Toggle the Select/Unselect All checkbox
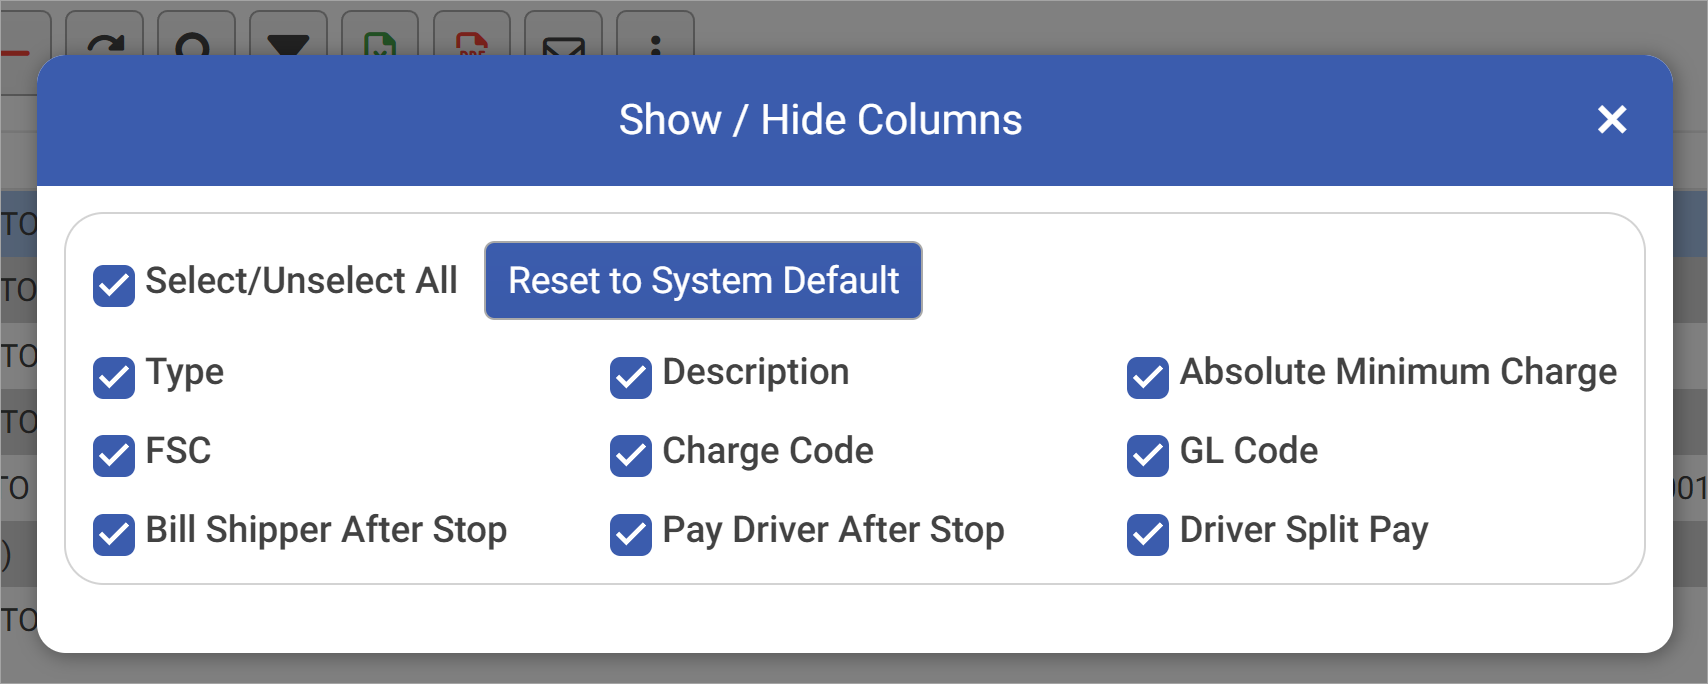 pyautogui.click(x=114, y=286)
